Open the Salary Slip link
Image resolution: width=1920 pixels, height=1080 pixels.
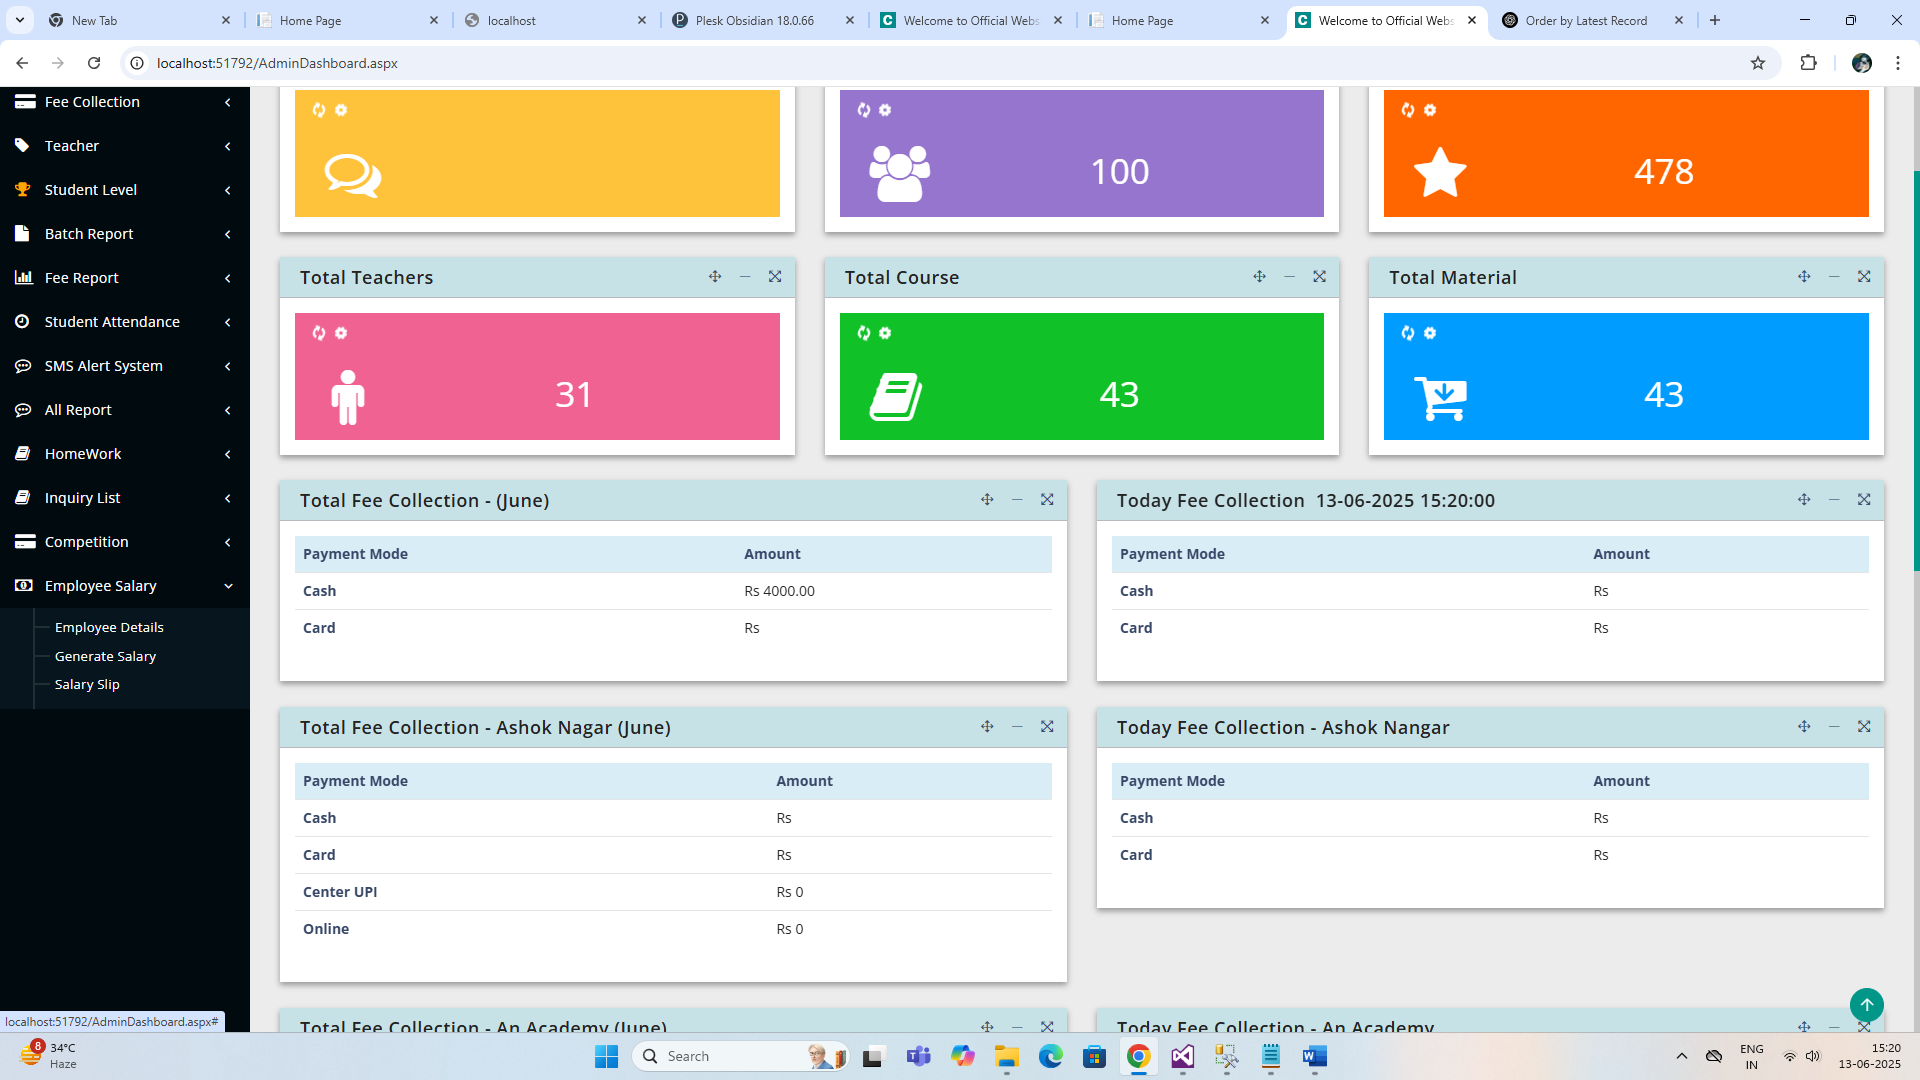[x=87, y=685]
